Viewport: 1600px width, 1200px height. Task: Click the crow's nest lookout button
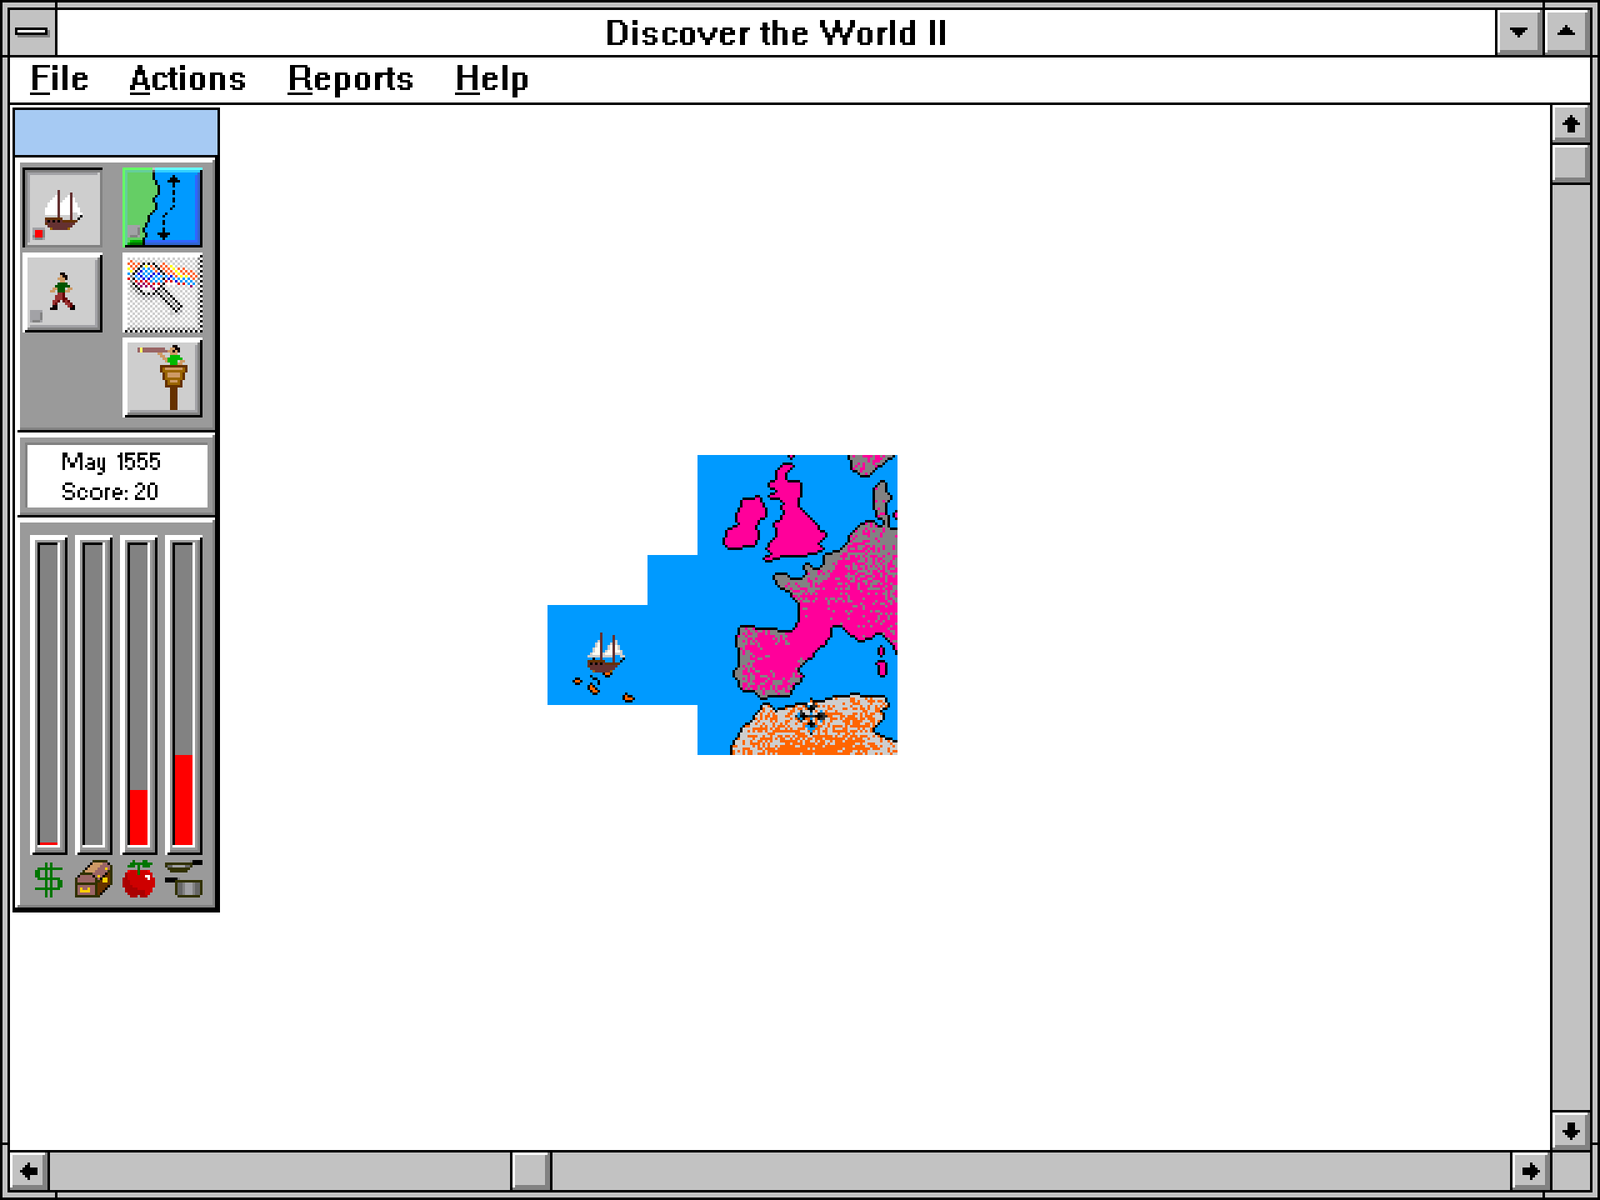(162, 378)
